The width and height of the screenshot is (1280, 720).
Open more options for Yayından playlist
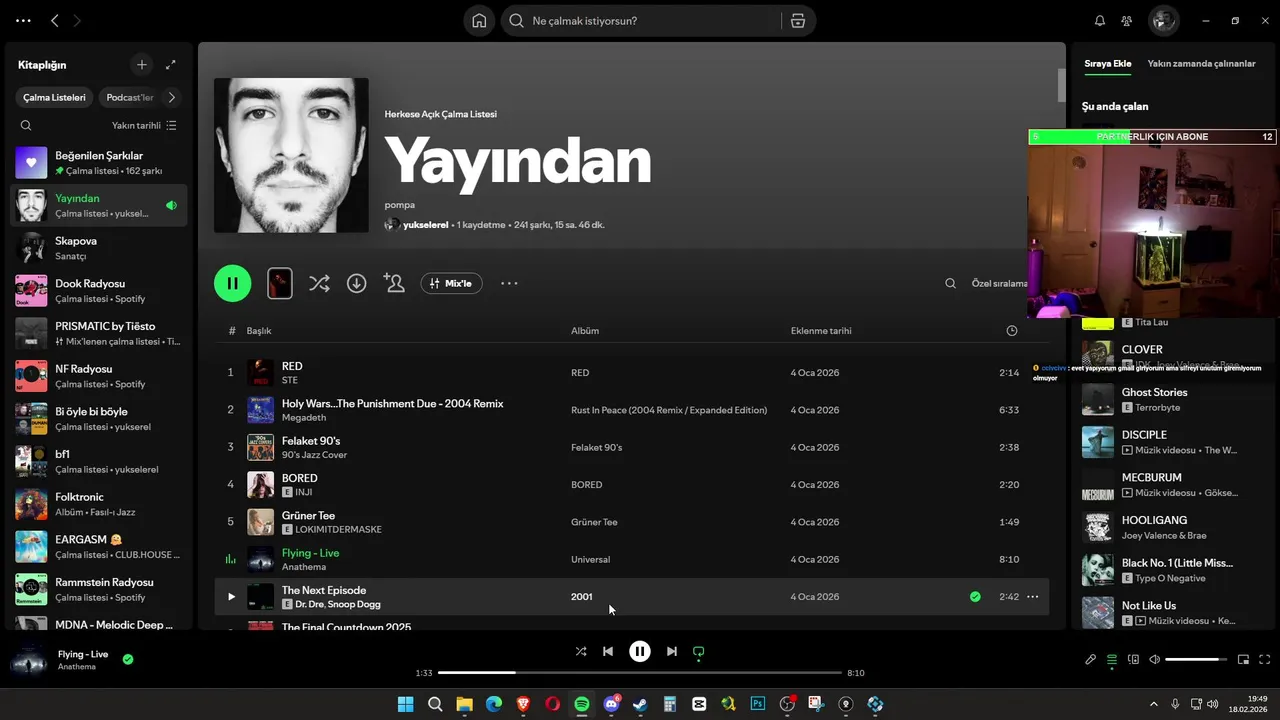[x=509, y=283]
